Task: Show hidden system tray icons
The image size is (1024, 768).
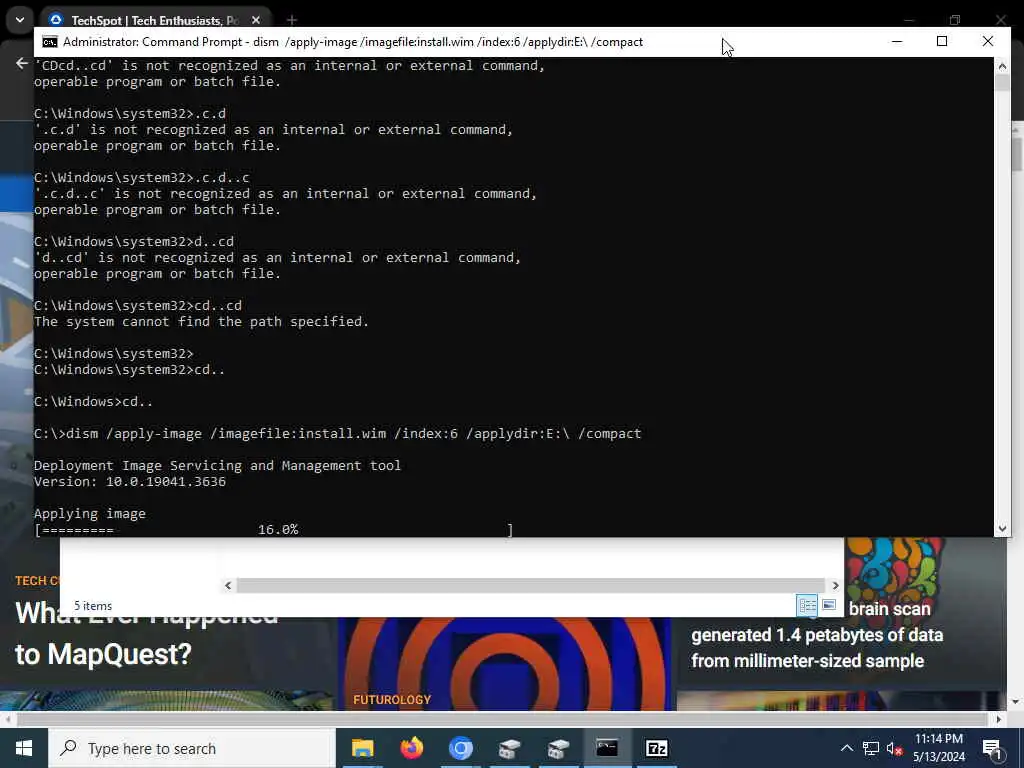Action: (x=846, y=748)
